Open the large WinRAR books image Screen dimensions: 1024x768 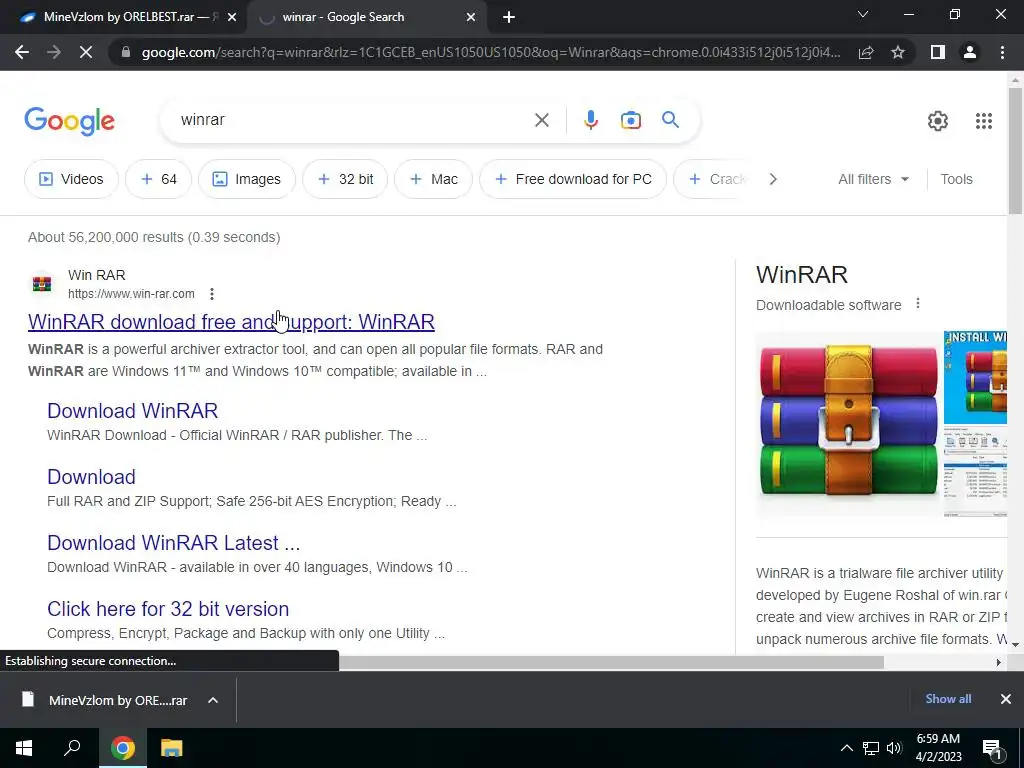(x=848, y=424)
